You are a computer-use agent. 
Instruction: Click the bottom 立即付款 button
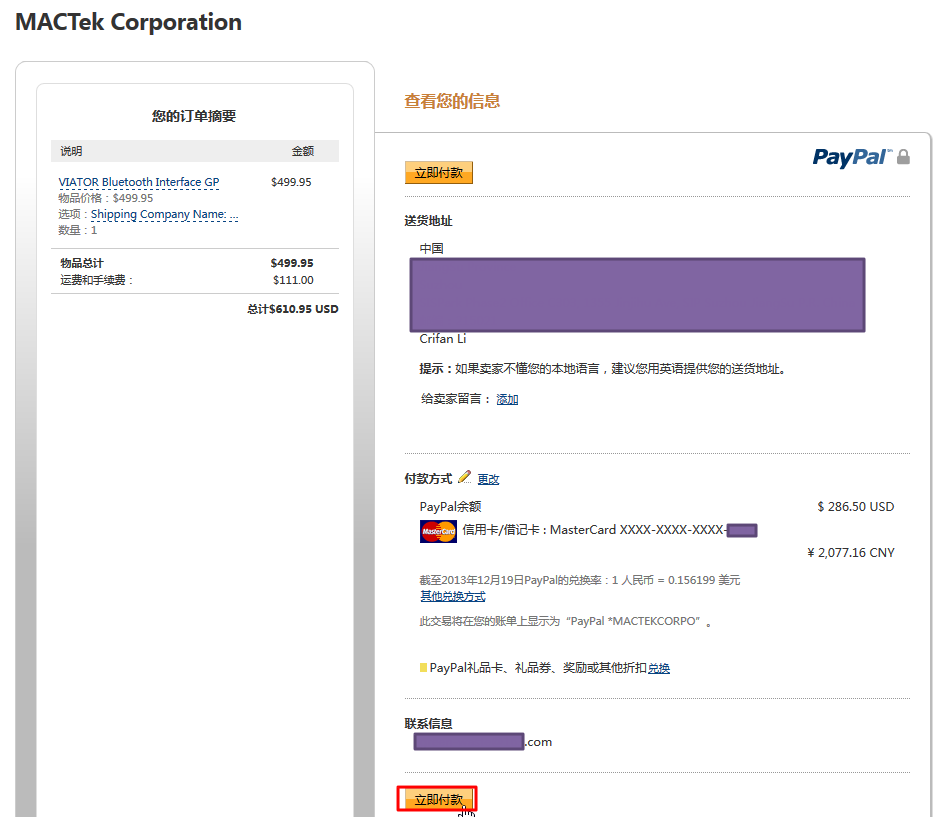tap(439, 799)
